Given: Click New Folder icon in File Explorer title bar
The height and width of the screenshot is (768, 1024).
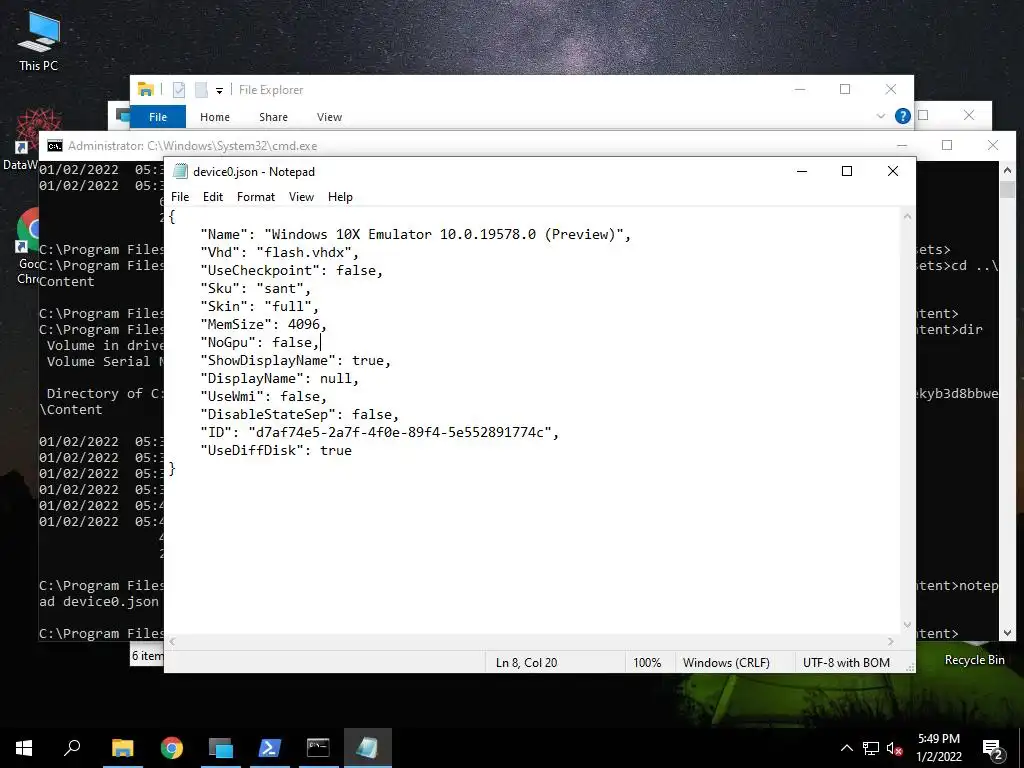Looking at the screenshot, I should 201,90.
